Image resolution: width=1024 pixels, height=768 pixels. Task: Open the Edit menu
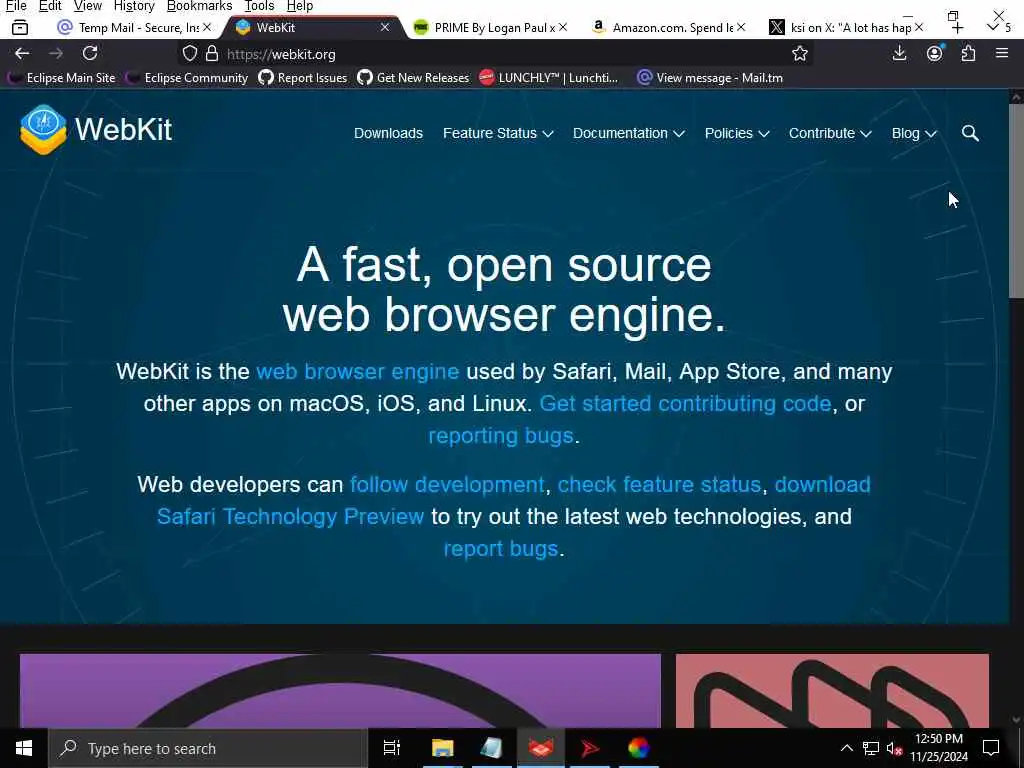pos(50,6)
